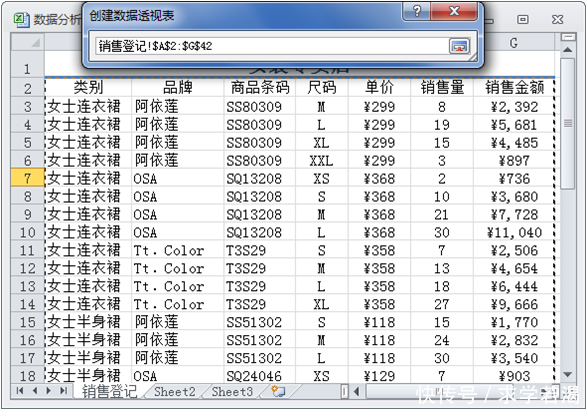Click the ¥3,540 amount cell
Screen dimensions: 587x410
tap(514, 358)
